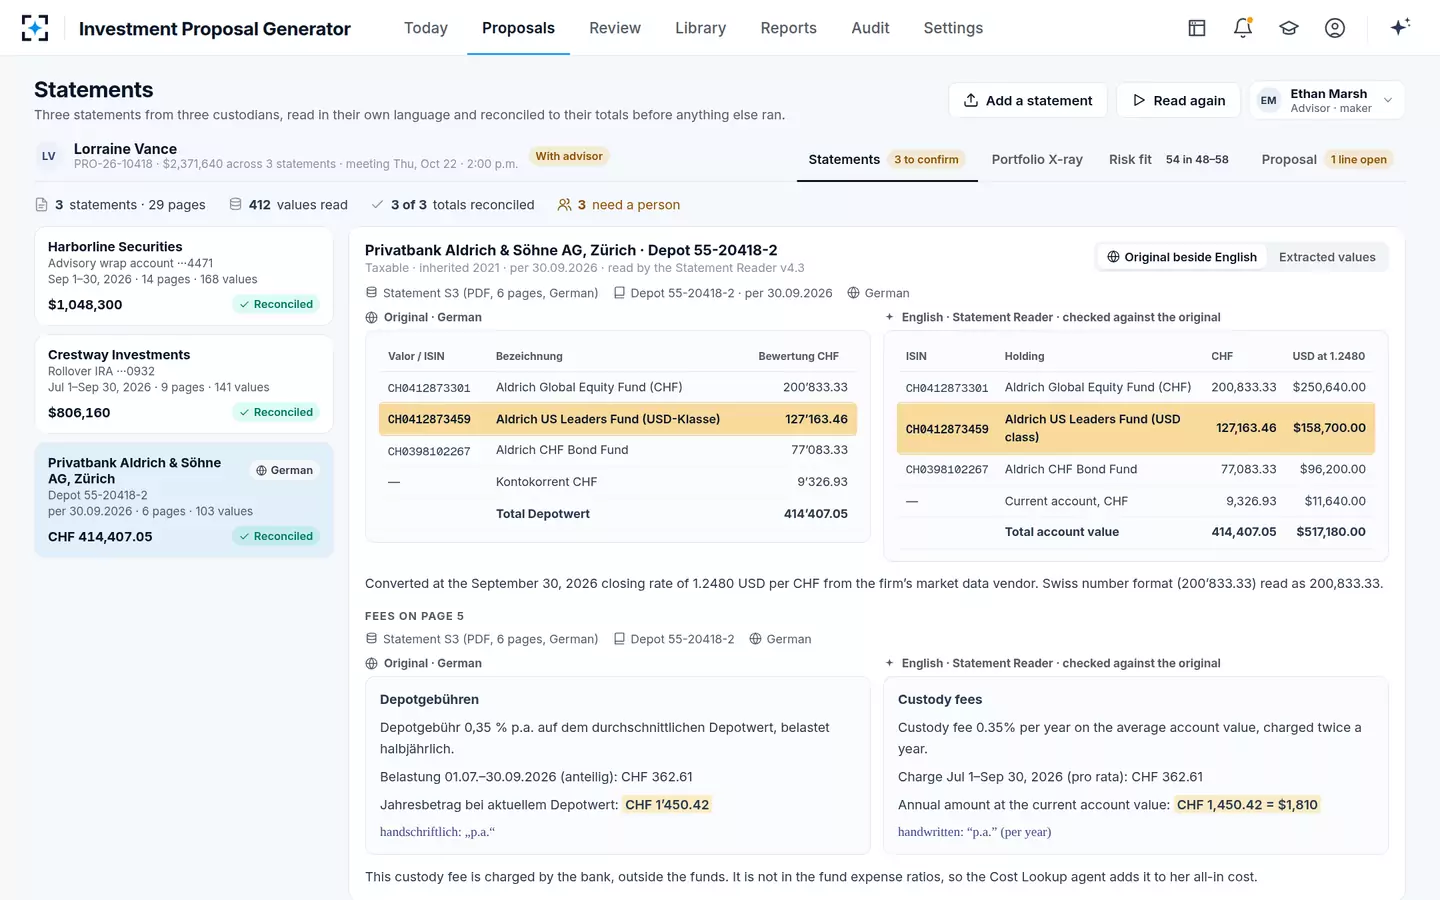Select the Crestway Investments statement card
This screenshot has height=900, width=1440.
point(184,384)
